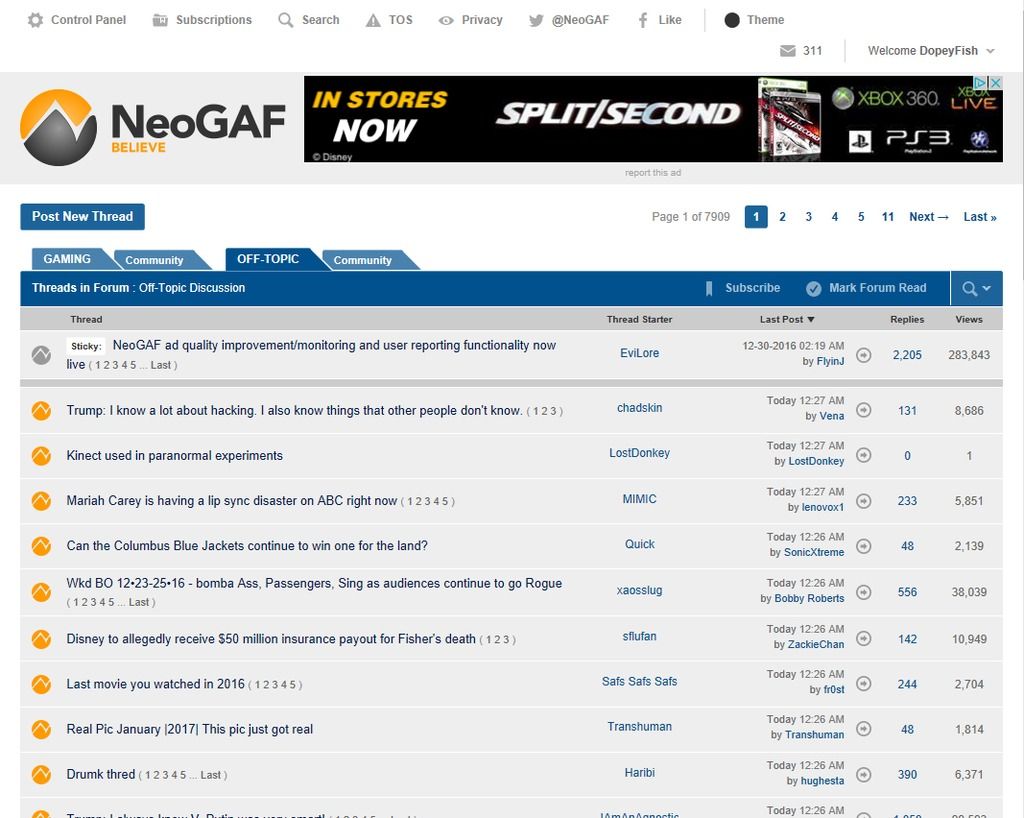The width and height of the screenshot is (1024, 818).
Task: Open the Gaming Community tab
Action: pos(155,260)
